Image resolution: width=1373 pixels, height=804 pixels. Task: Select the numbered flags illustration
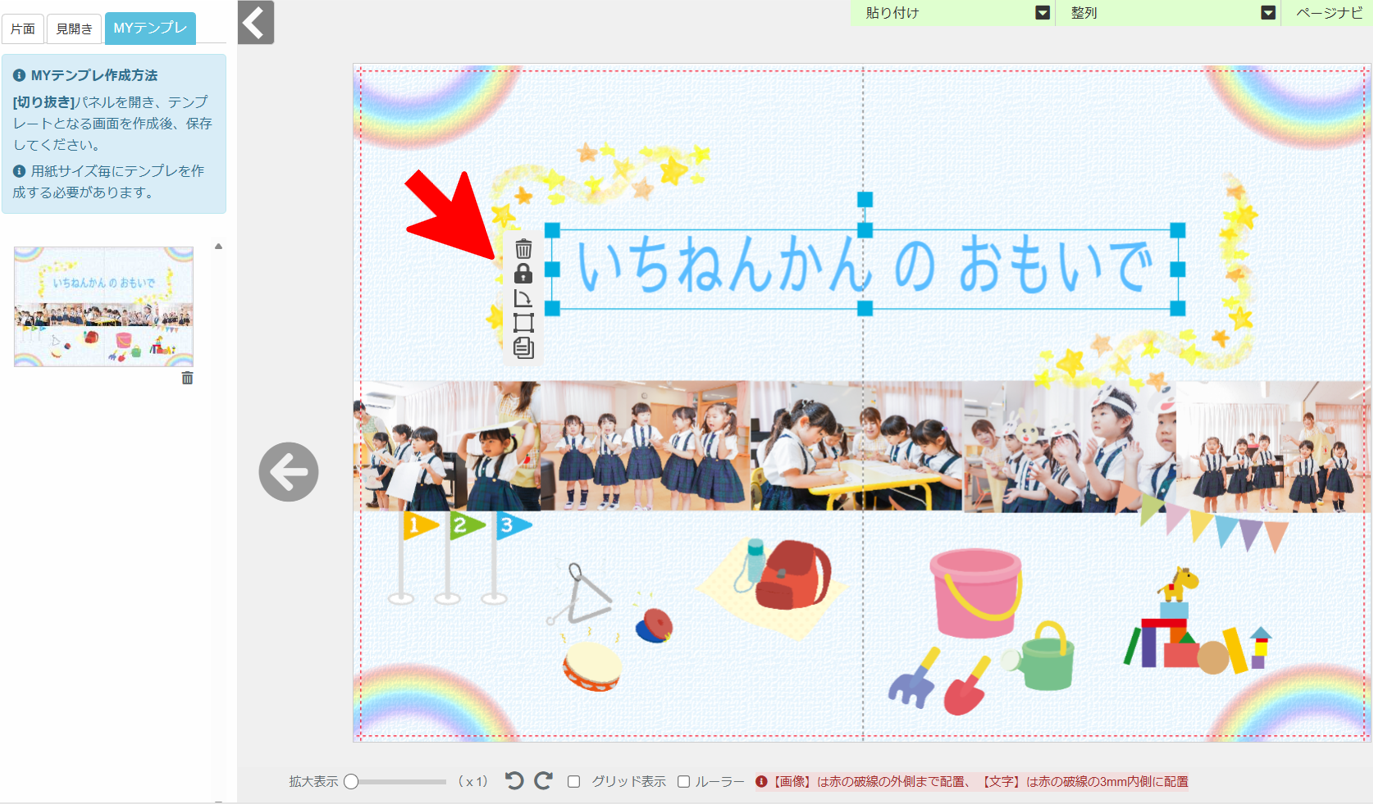coord(461,557)
